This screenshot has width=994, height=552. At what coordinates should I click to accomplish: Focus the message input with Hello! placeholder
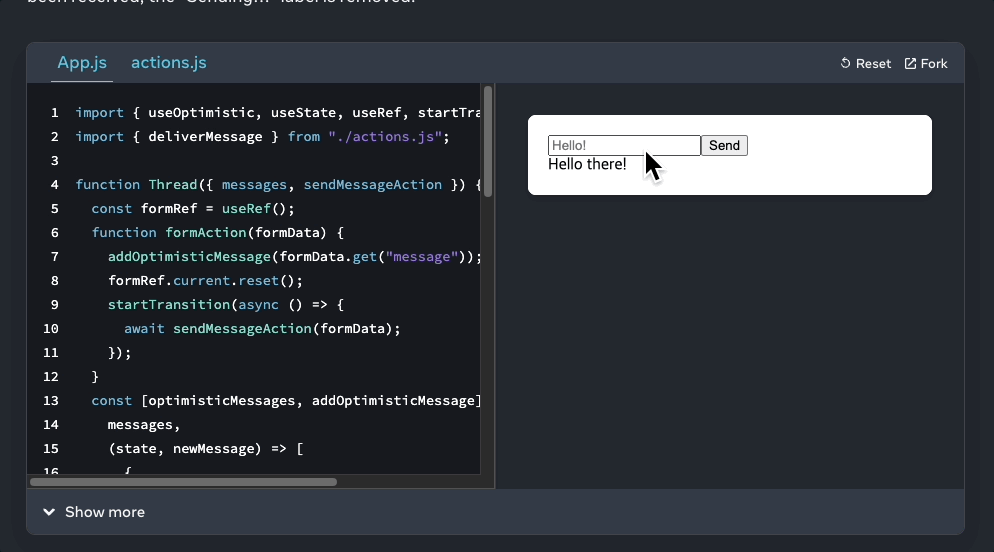tap(623, 146)
